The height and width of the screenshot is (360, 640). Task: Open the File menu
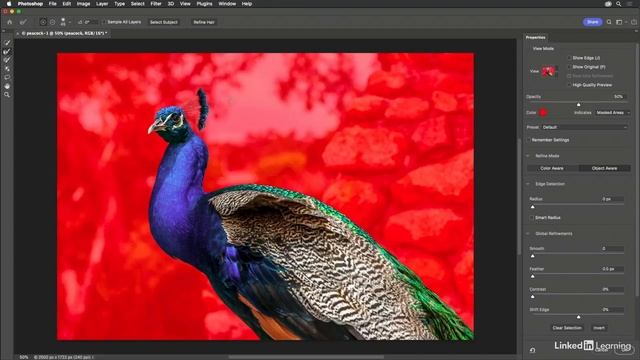point(53,4)
